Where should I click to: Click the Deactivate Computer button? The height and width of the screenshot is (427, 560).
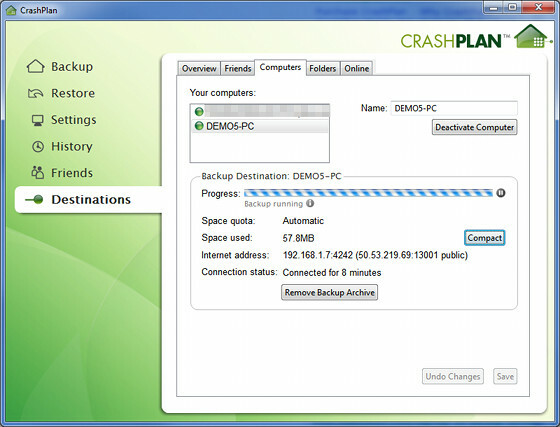pyautogui.click(x=474, y=127)
